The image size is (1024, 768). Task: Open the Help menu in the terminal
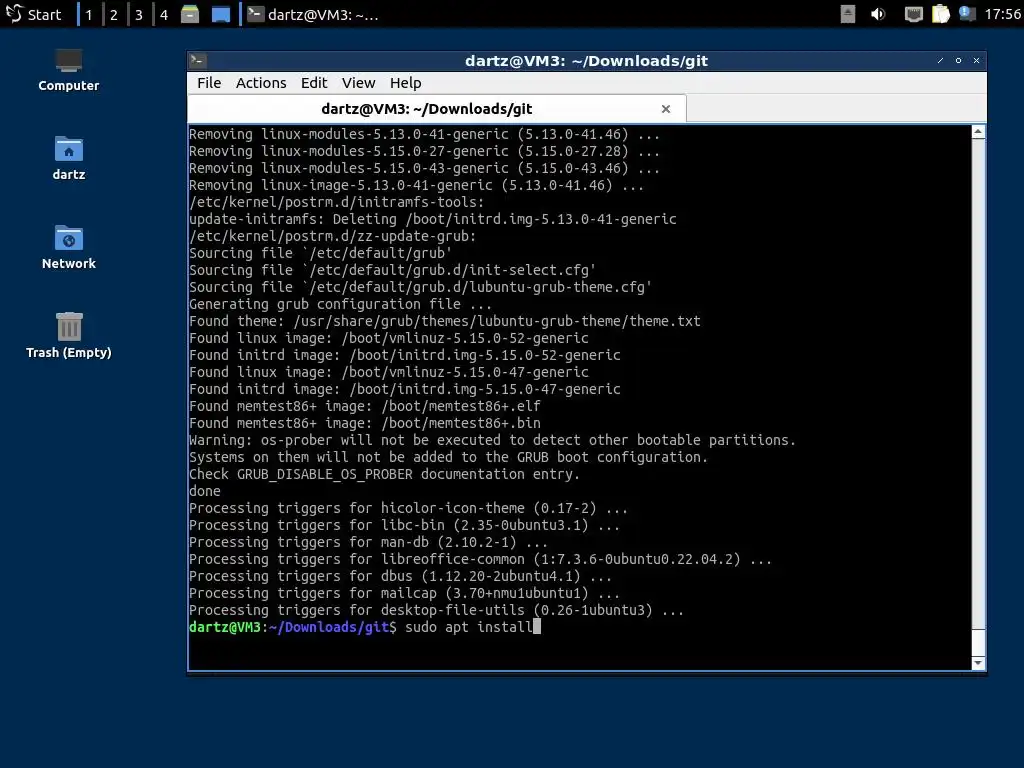pos(406,83)
